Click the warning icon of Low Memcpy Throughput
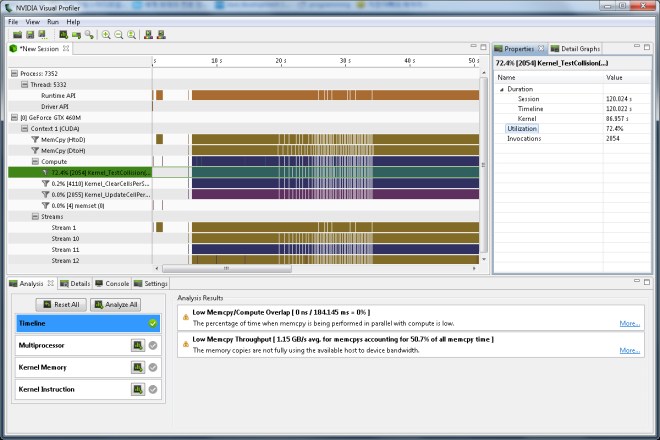 coord(186,344)
